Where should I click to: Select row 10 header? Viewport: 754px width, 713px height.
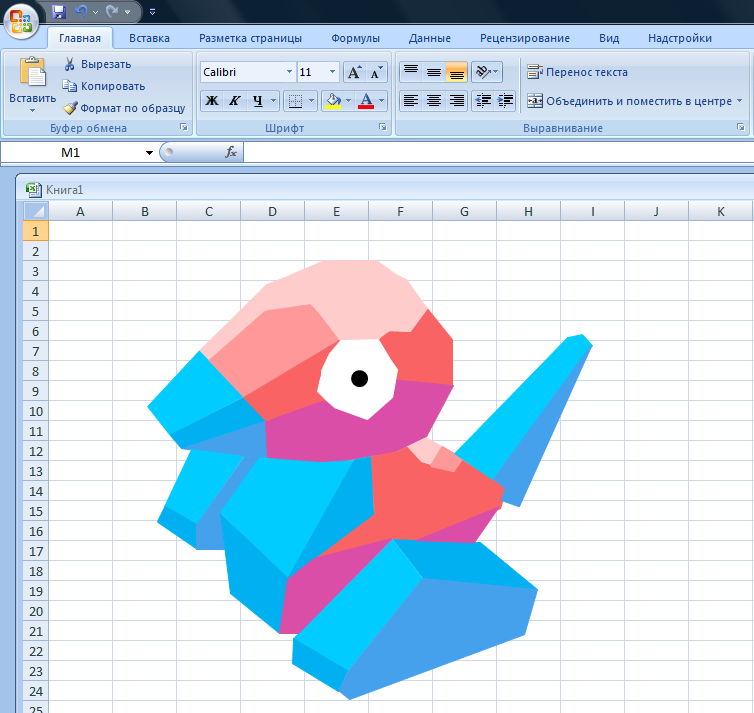tap(36, 411)
